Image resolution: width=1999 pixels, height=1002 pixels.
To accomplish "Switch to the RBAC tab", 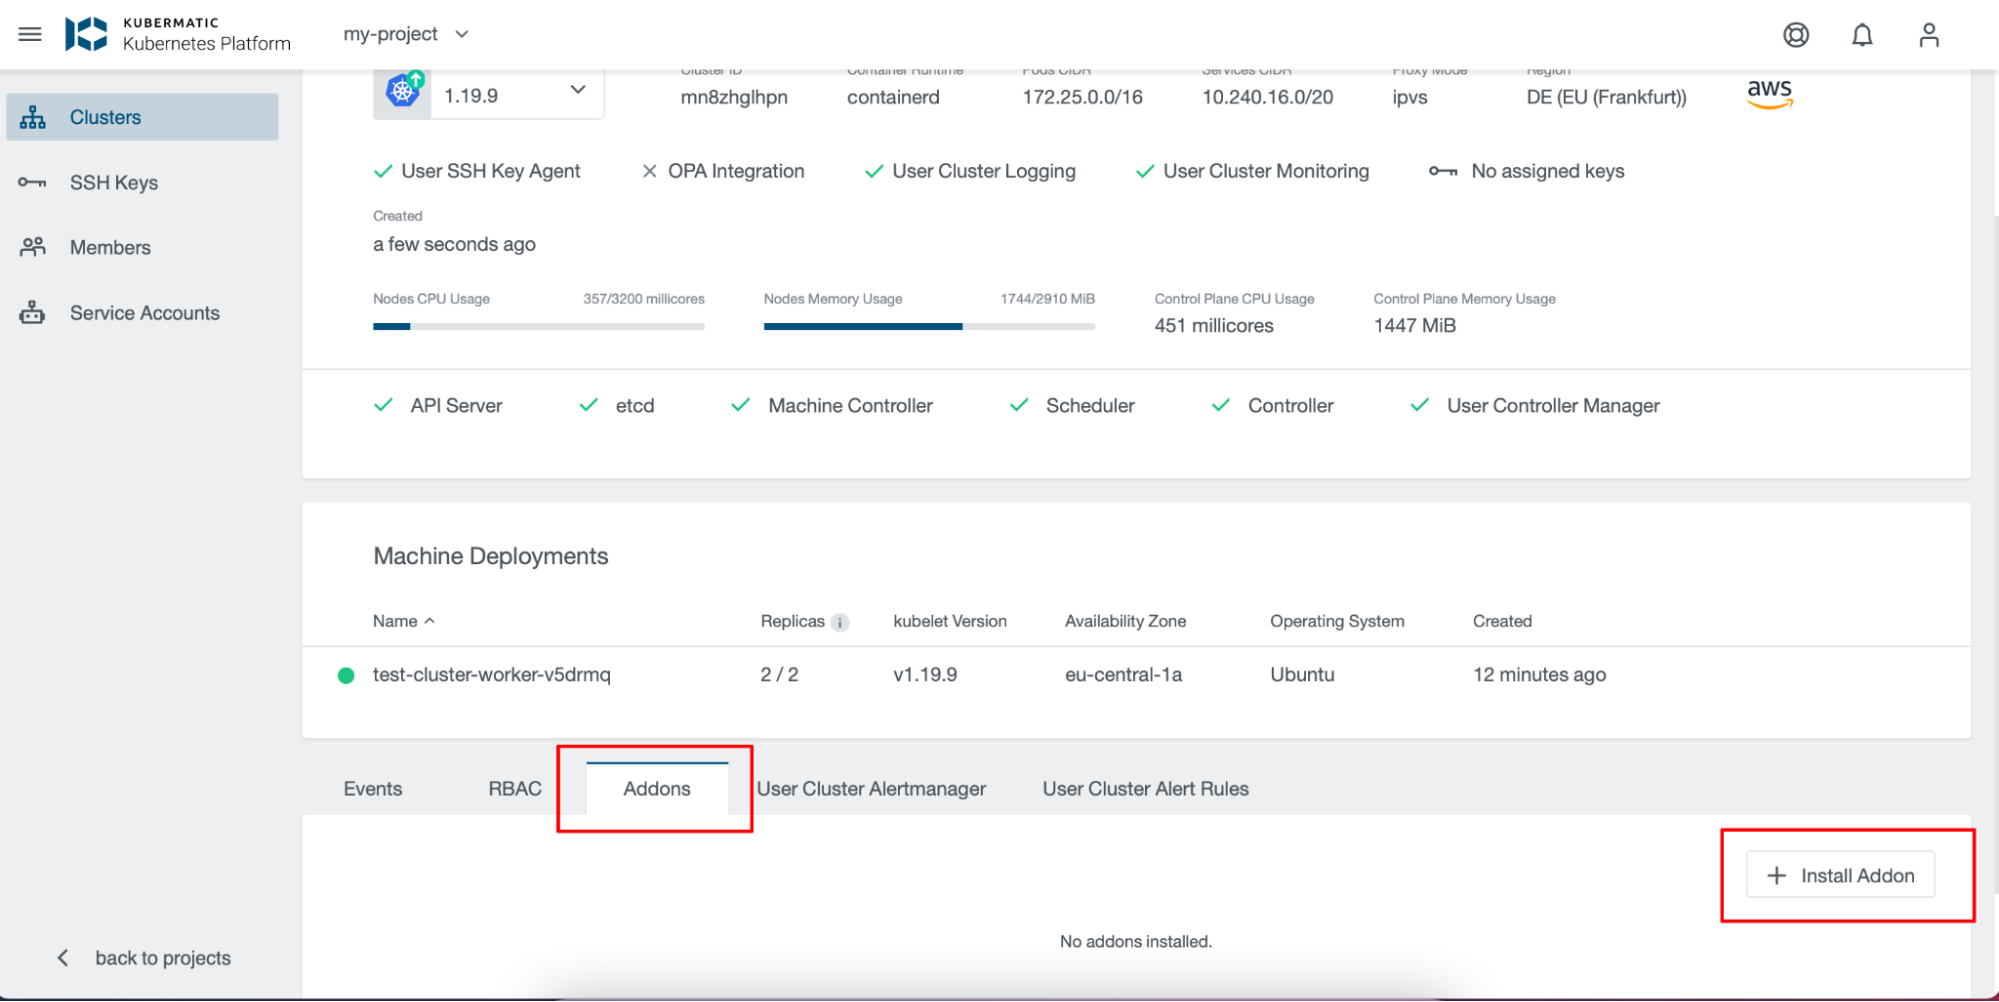I will click(x=514, y=788).
